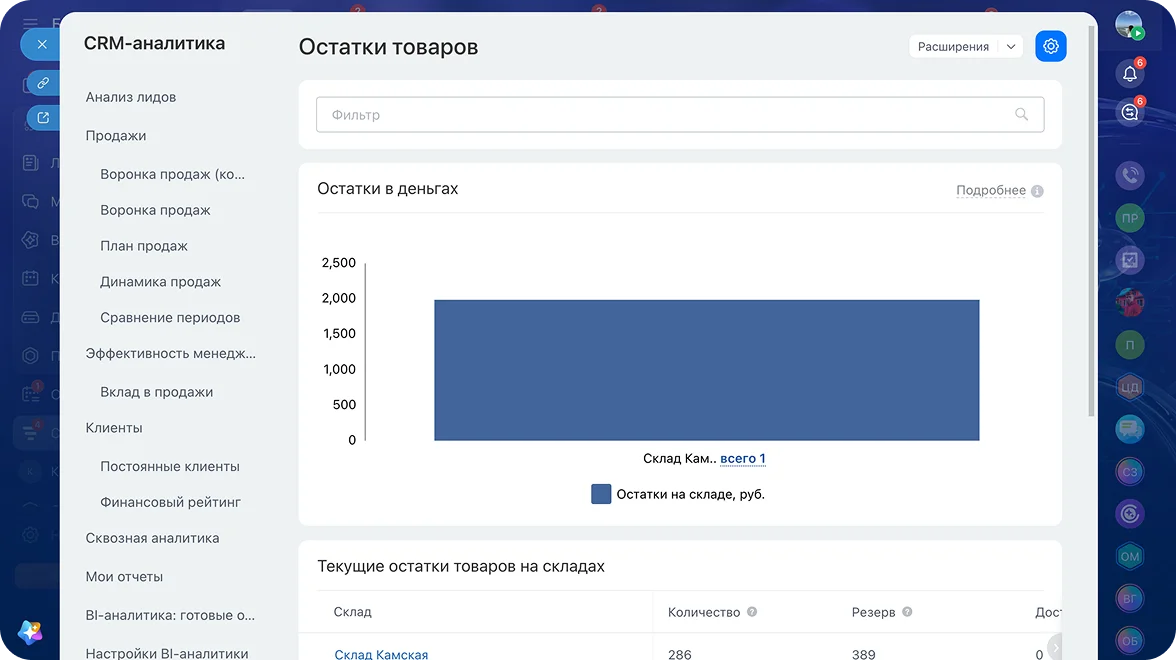
Task: Show the Количество column help icon
Action: (752, 612)
